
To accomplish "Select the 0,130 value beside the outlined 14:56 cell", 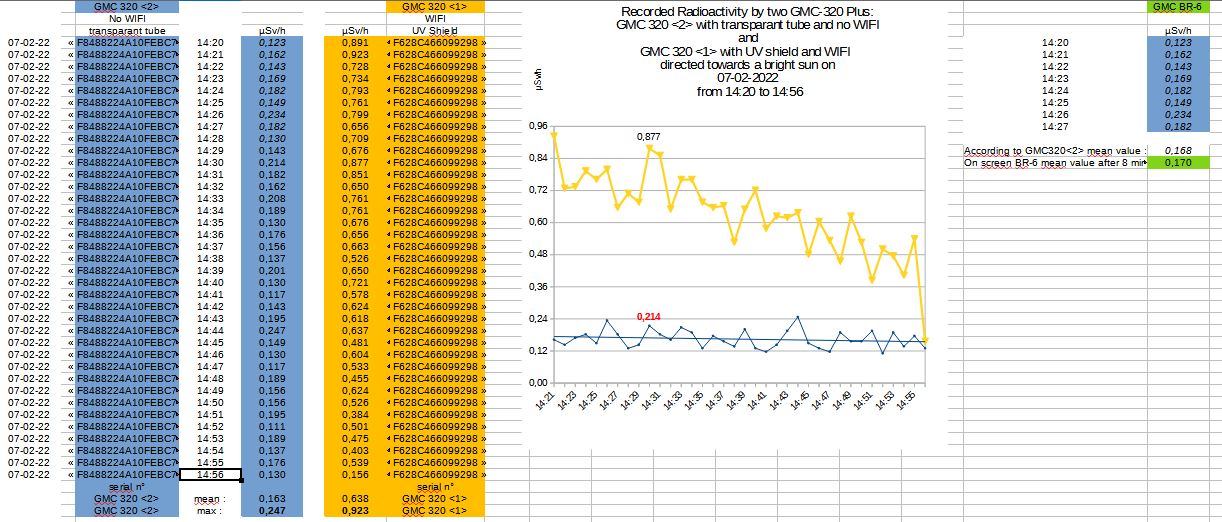I will click(x=270, y=475).
